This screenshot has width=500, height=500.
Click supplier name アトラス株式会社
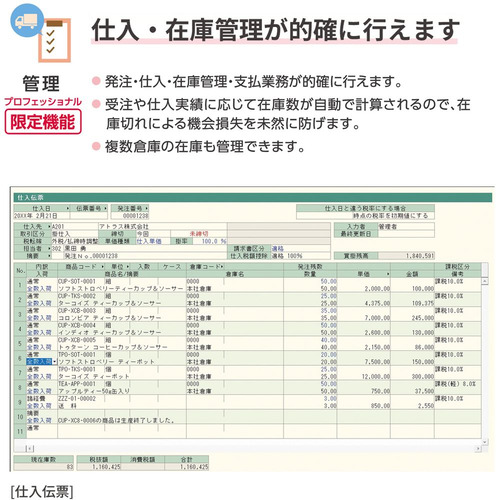click(x=124, y=227)
